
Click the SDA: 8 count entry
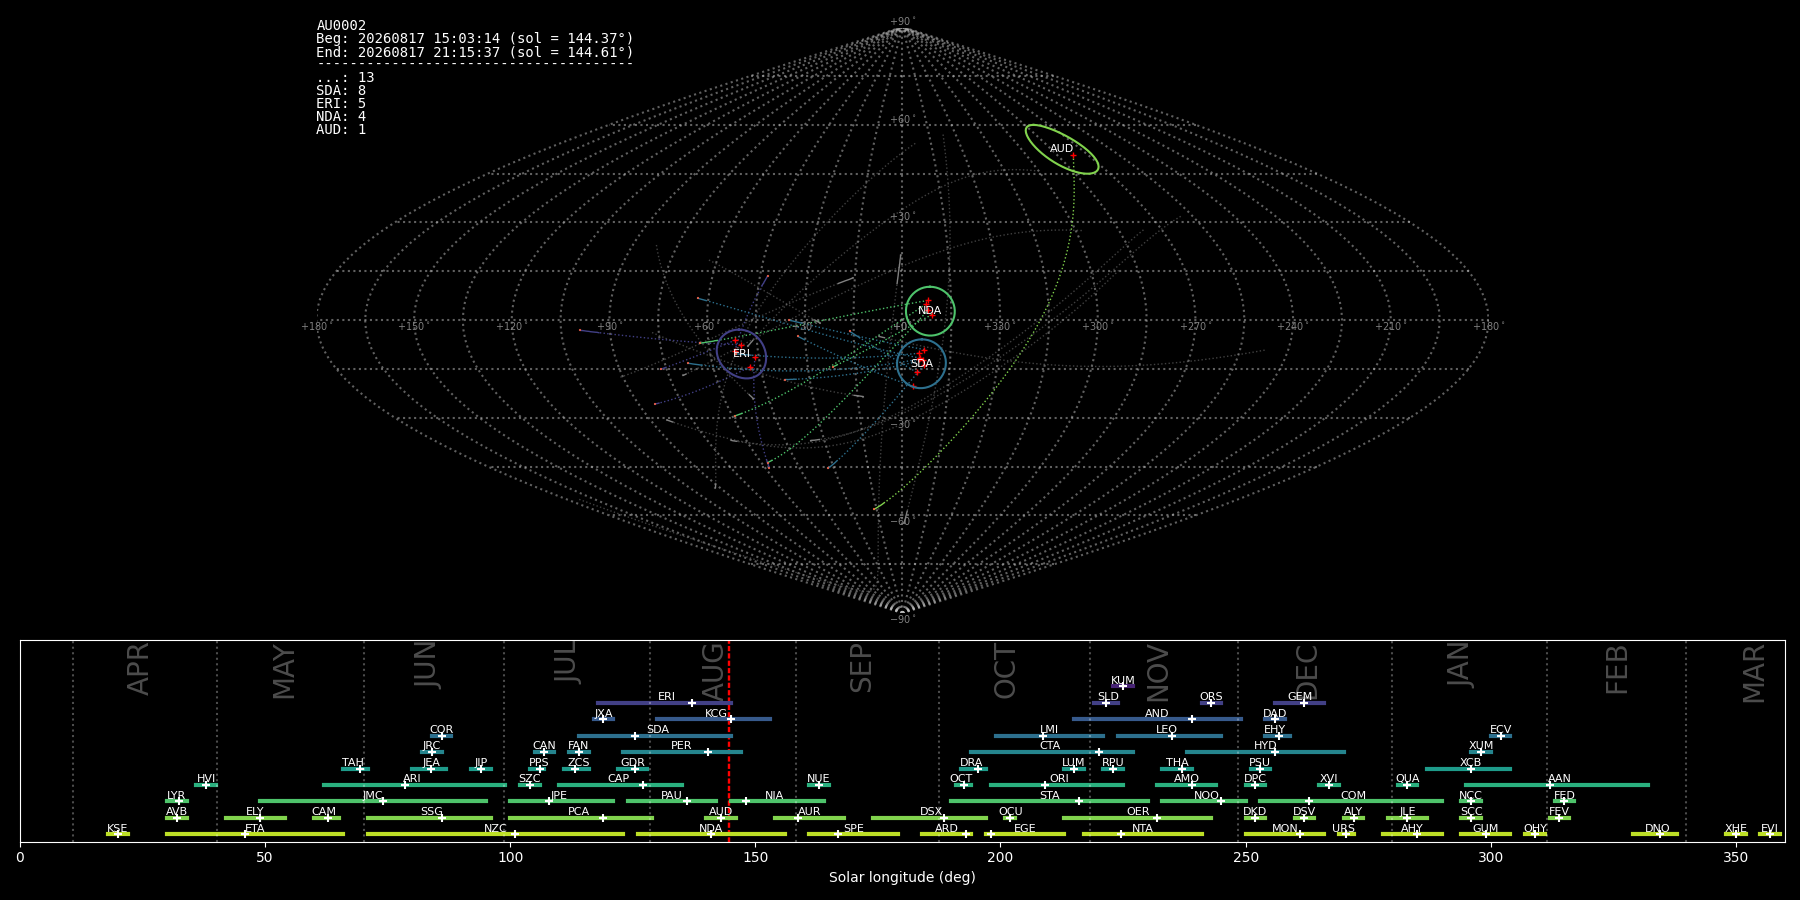point(341,91)
